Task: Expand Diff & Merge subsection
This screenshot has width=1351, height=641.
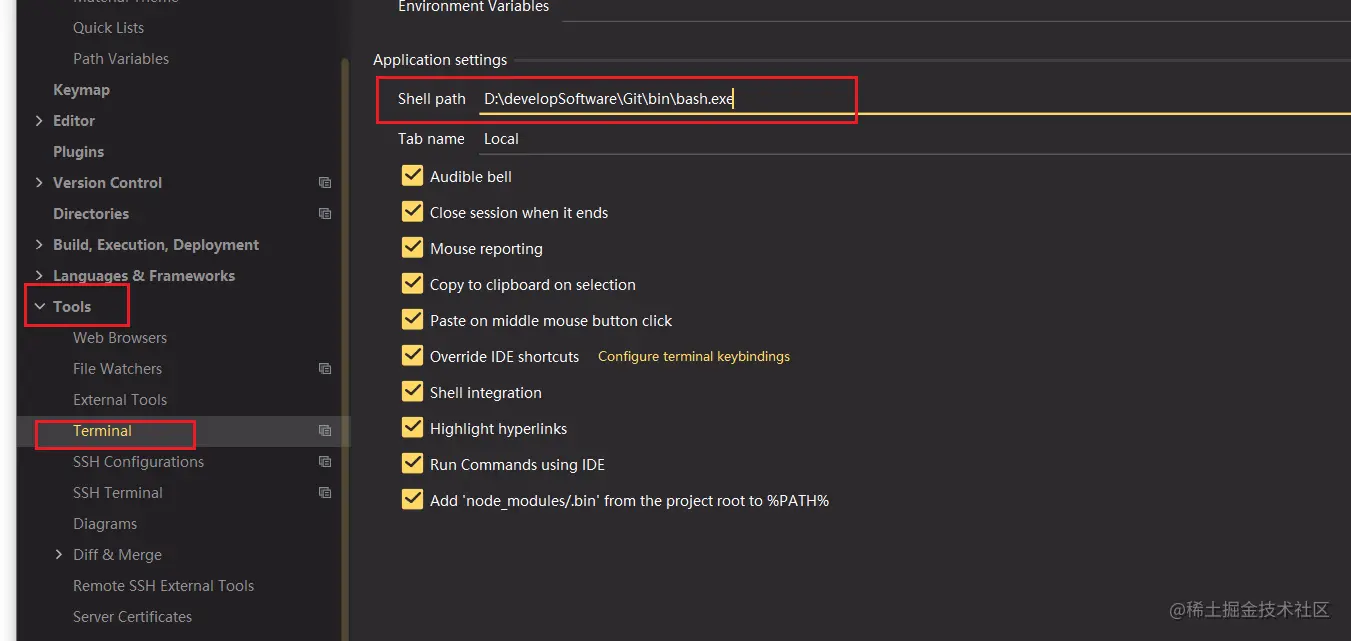Action: (59, 555)
